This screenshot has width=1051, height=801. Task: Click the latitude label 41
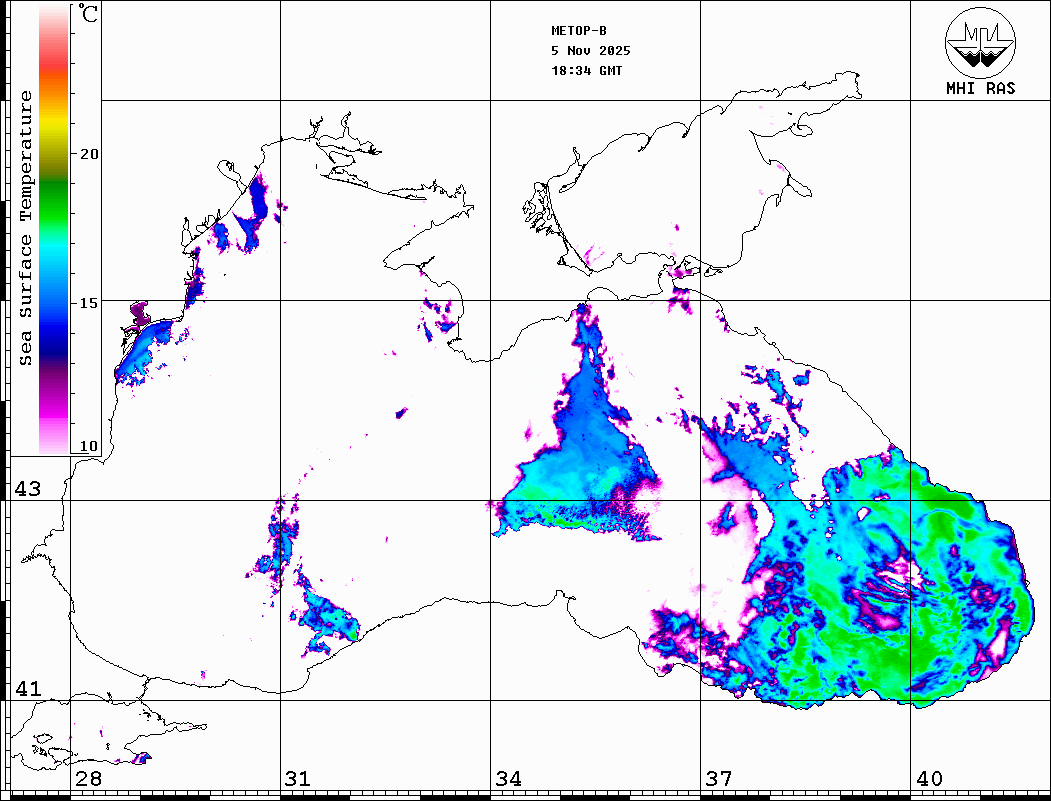tap(26, 689)
